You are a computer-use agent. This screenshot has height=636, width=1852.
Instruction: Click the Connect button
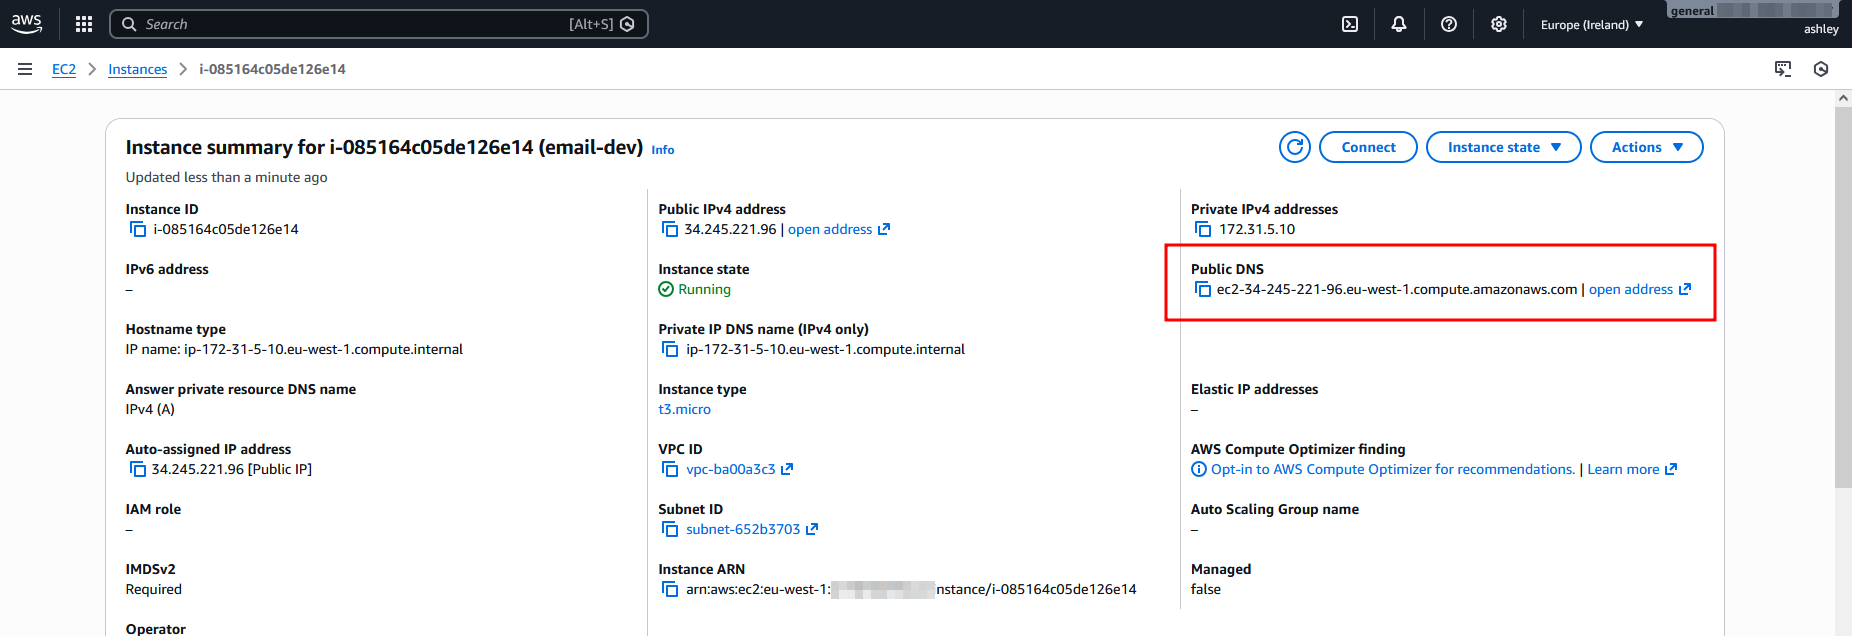pos(1368,147)
